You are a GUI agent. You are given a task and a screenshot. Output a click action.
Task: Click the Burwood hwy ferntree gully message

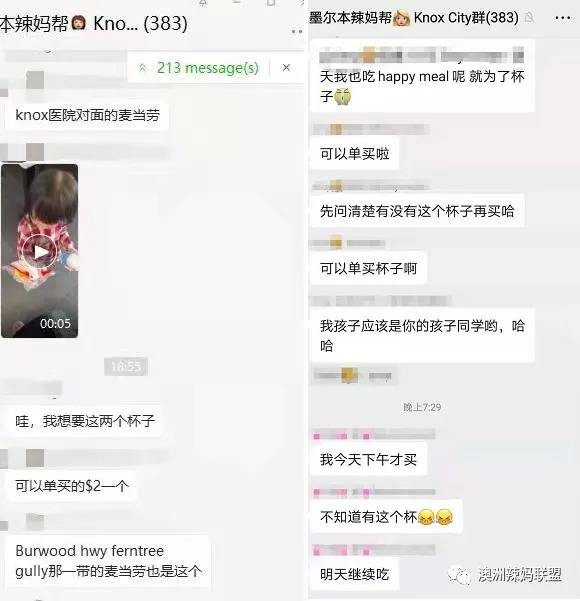[108, 561]
